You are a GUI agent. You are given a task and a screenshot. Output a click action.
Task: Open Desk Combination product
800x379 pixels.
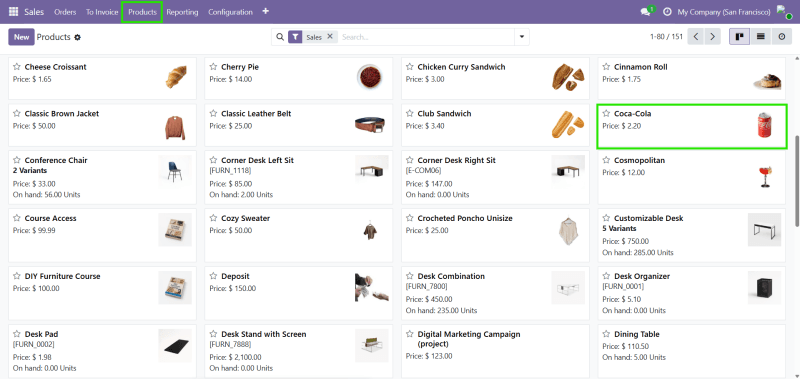click(451, 276)
